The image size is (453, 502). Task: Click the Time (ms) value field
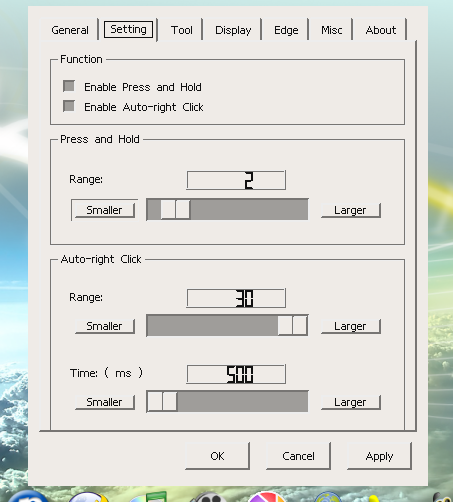pyautogui.click(x=236, y=374)
